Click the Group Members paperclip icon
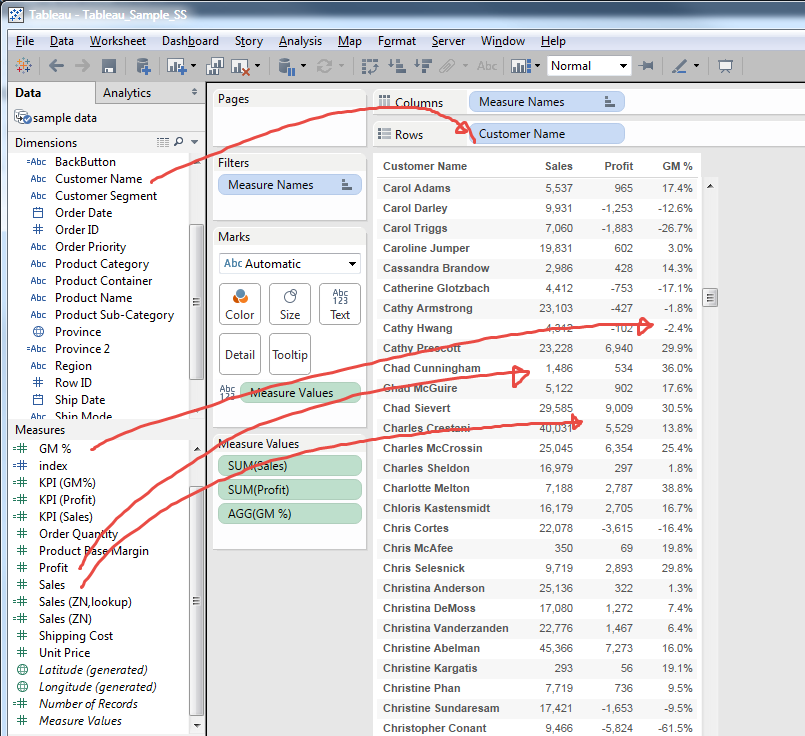 coord(447,66)
